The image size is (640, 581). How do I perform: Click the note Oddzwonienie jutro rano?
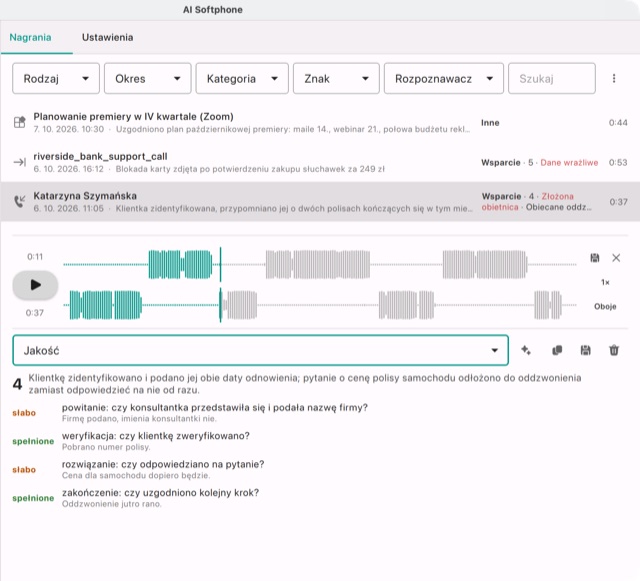pyautogui.click(x=112, y=504)
